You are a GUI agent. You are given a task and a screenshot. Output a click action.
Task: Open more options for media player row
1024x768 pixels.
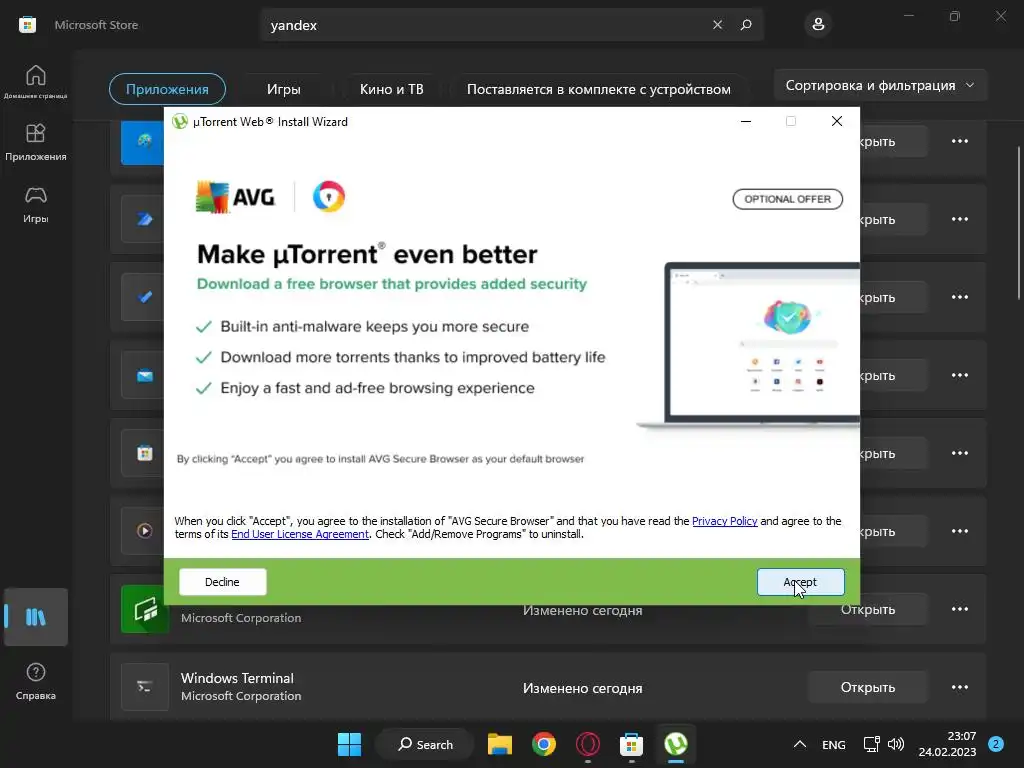point(959,532)
